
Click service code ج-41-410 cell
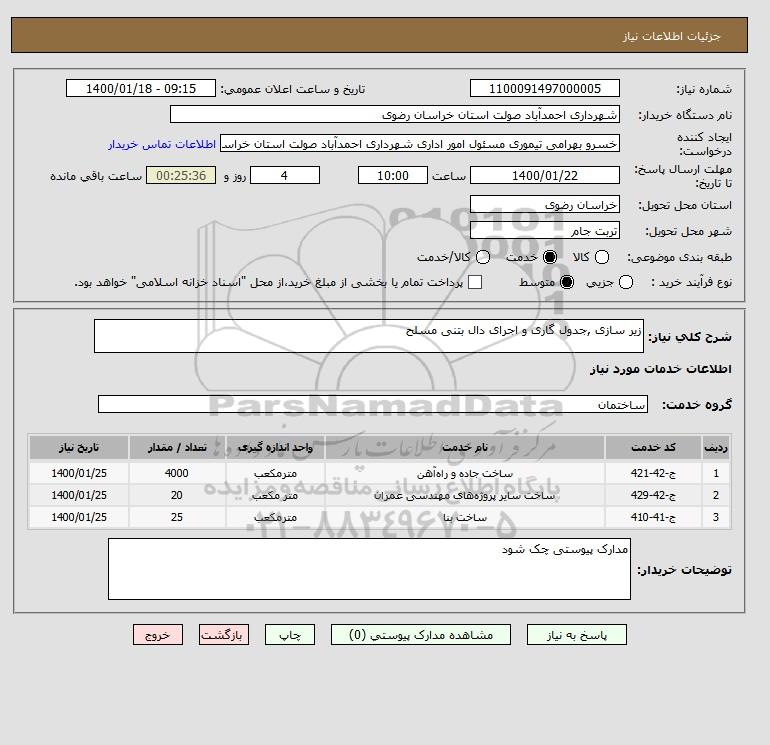[653, 517]
